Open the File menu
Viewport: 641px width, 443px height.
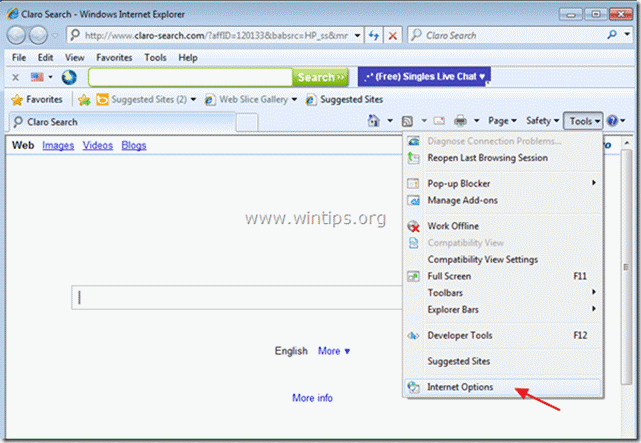19,58
